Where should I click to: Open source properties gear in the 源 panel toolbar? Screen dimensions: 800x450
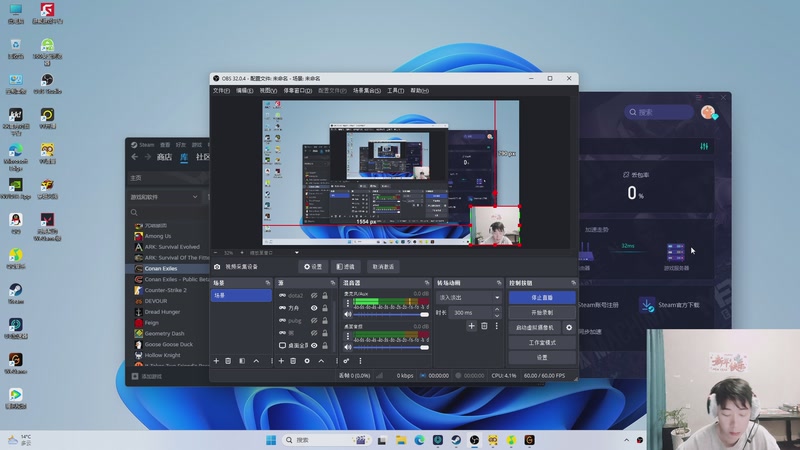(307, 361)
